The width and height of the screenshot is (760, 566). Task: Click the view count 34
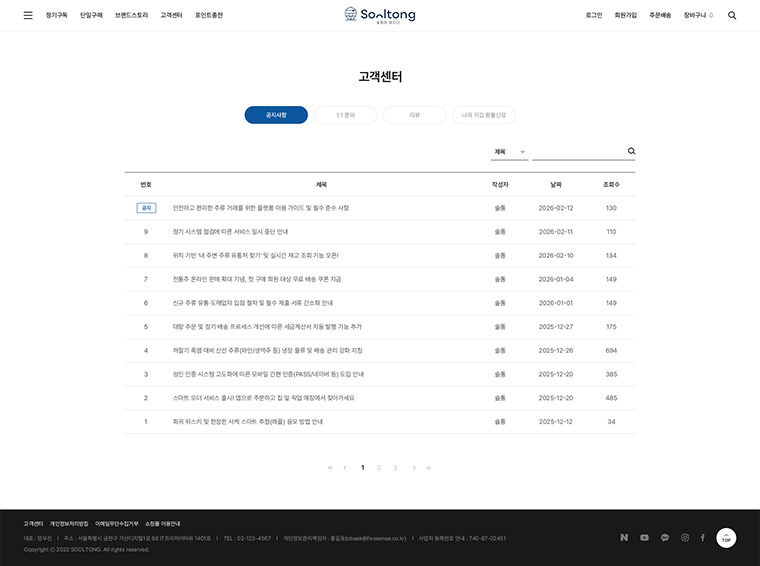611,422
